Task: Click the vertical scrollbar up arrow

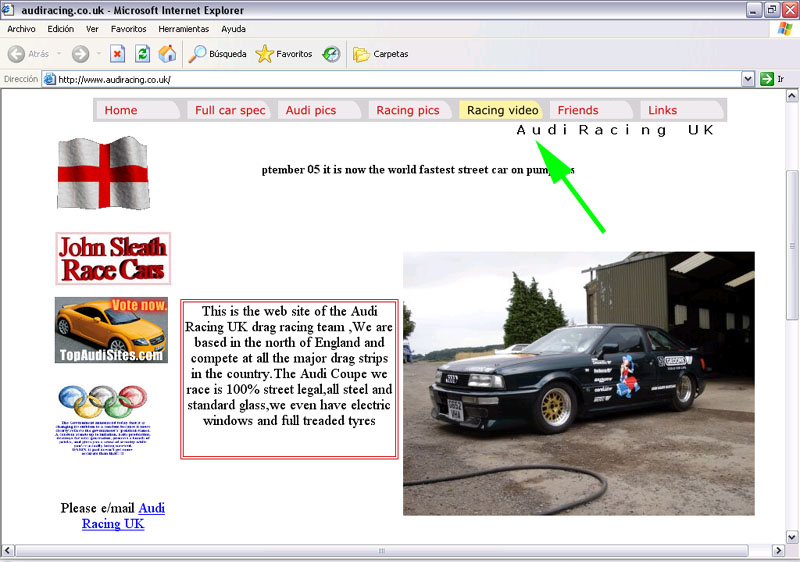Action: [791, 95]
